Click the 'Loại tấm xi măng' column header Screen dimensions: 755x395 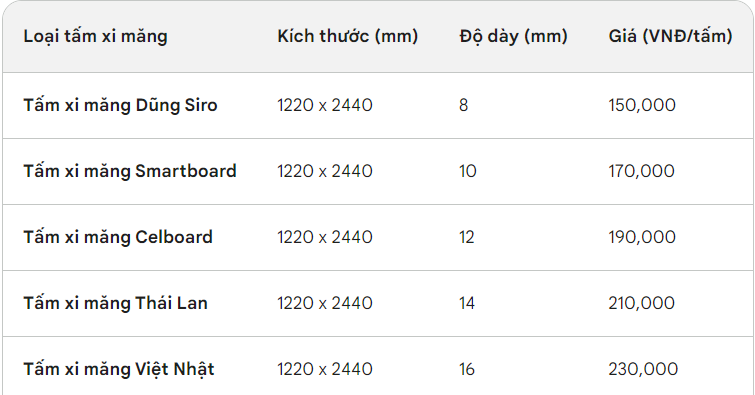(x=95, y=37)
